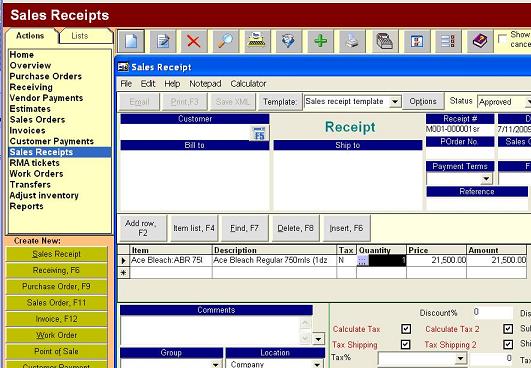Switch to the Lists tab

[80, 36]
